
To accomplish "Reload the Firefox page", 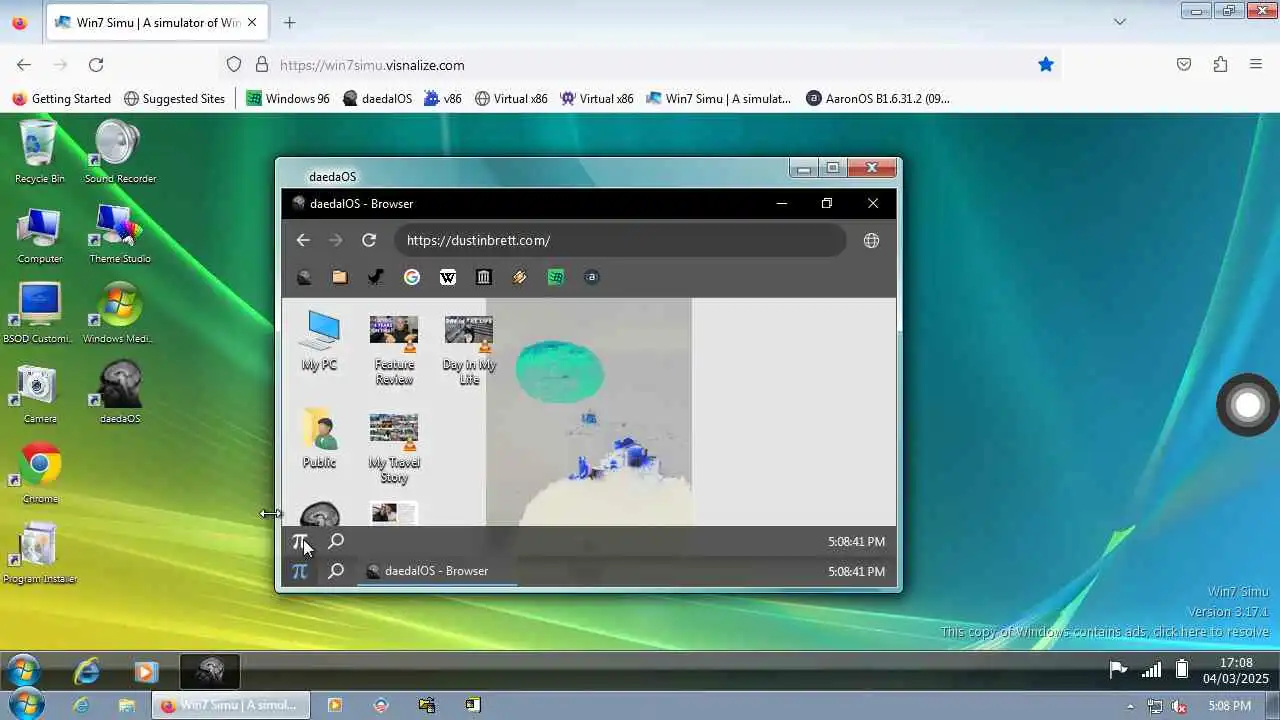I will coord(96,65).
